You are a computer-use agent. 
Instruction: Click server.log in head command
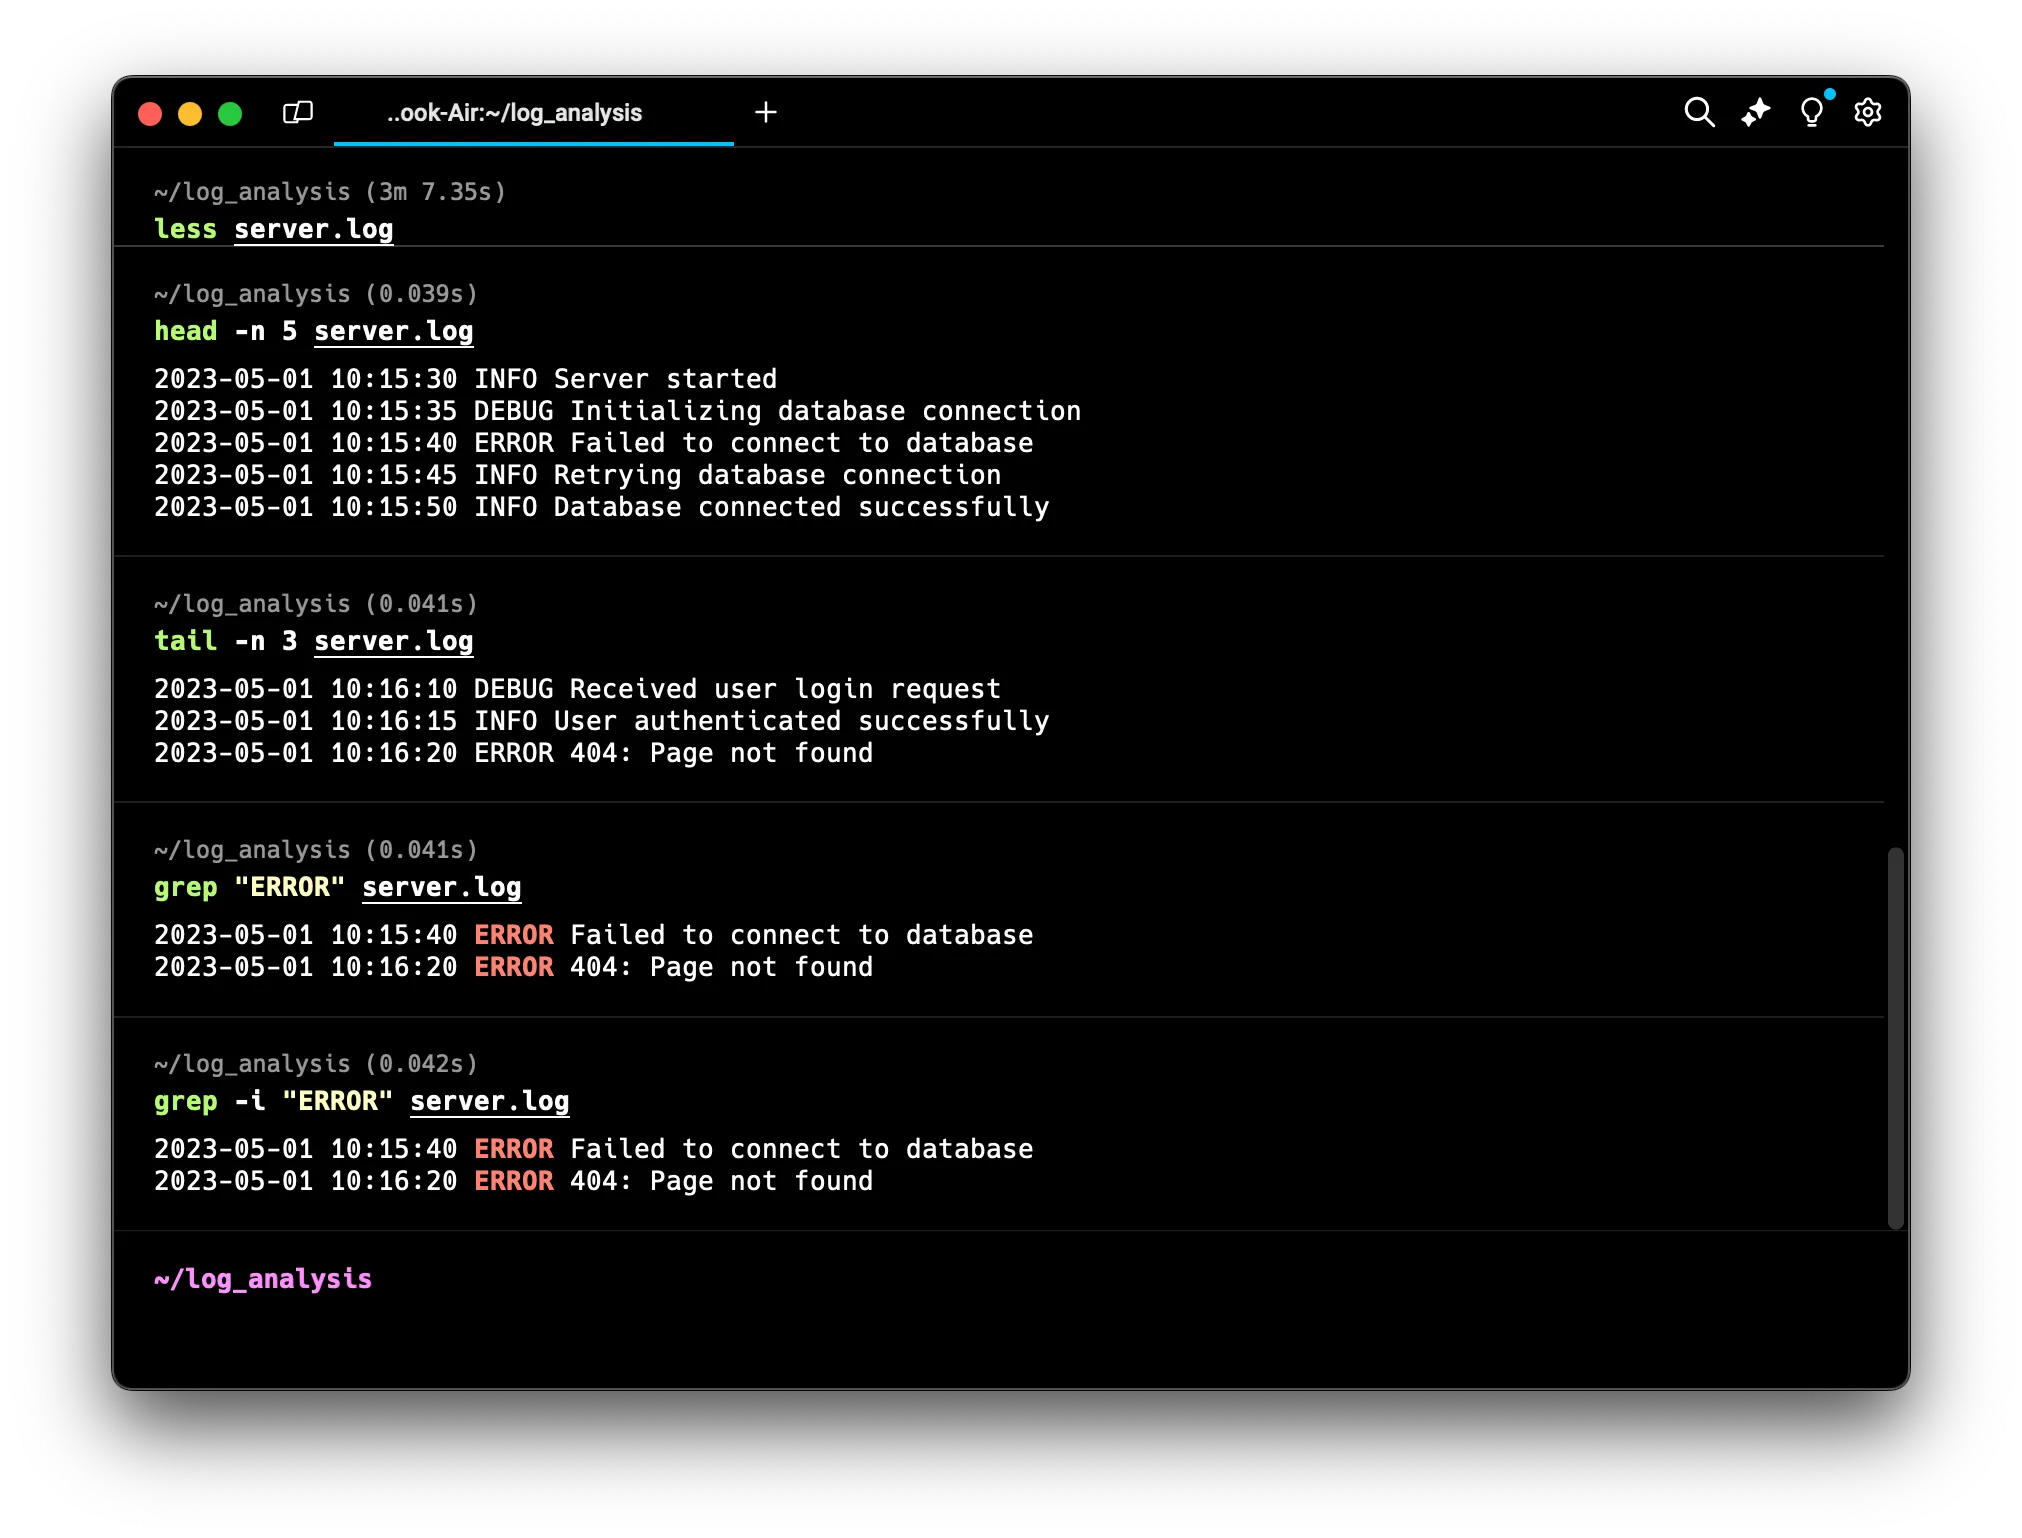coord(393,331)
